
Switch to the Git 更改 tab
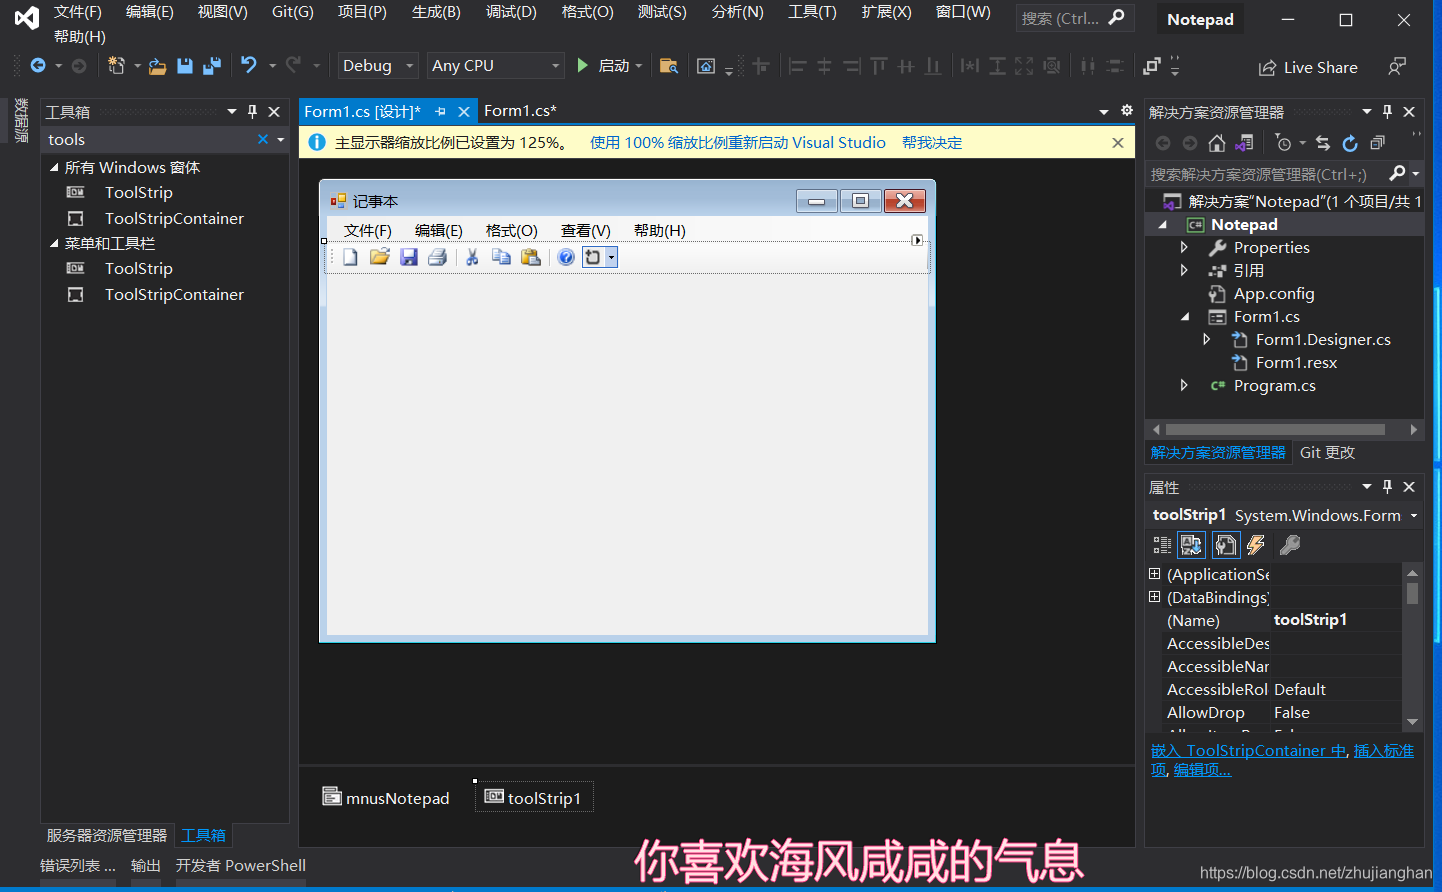click(x=1327, y=453)
